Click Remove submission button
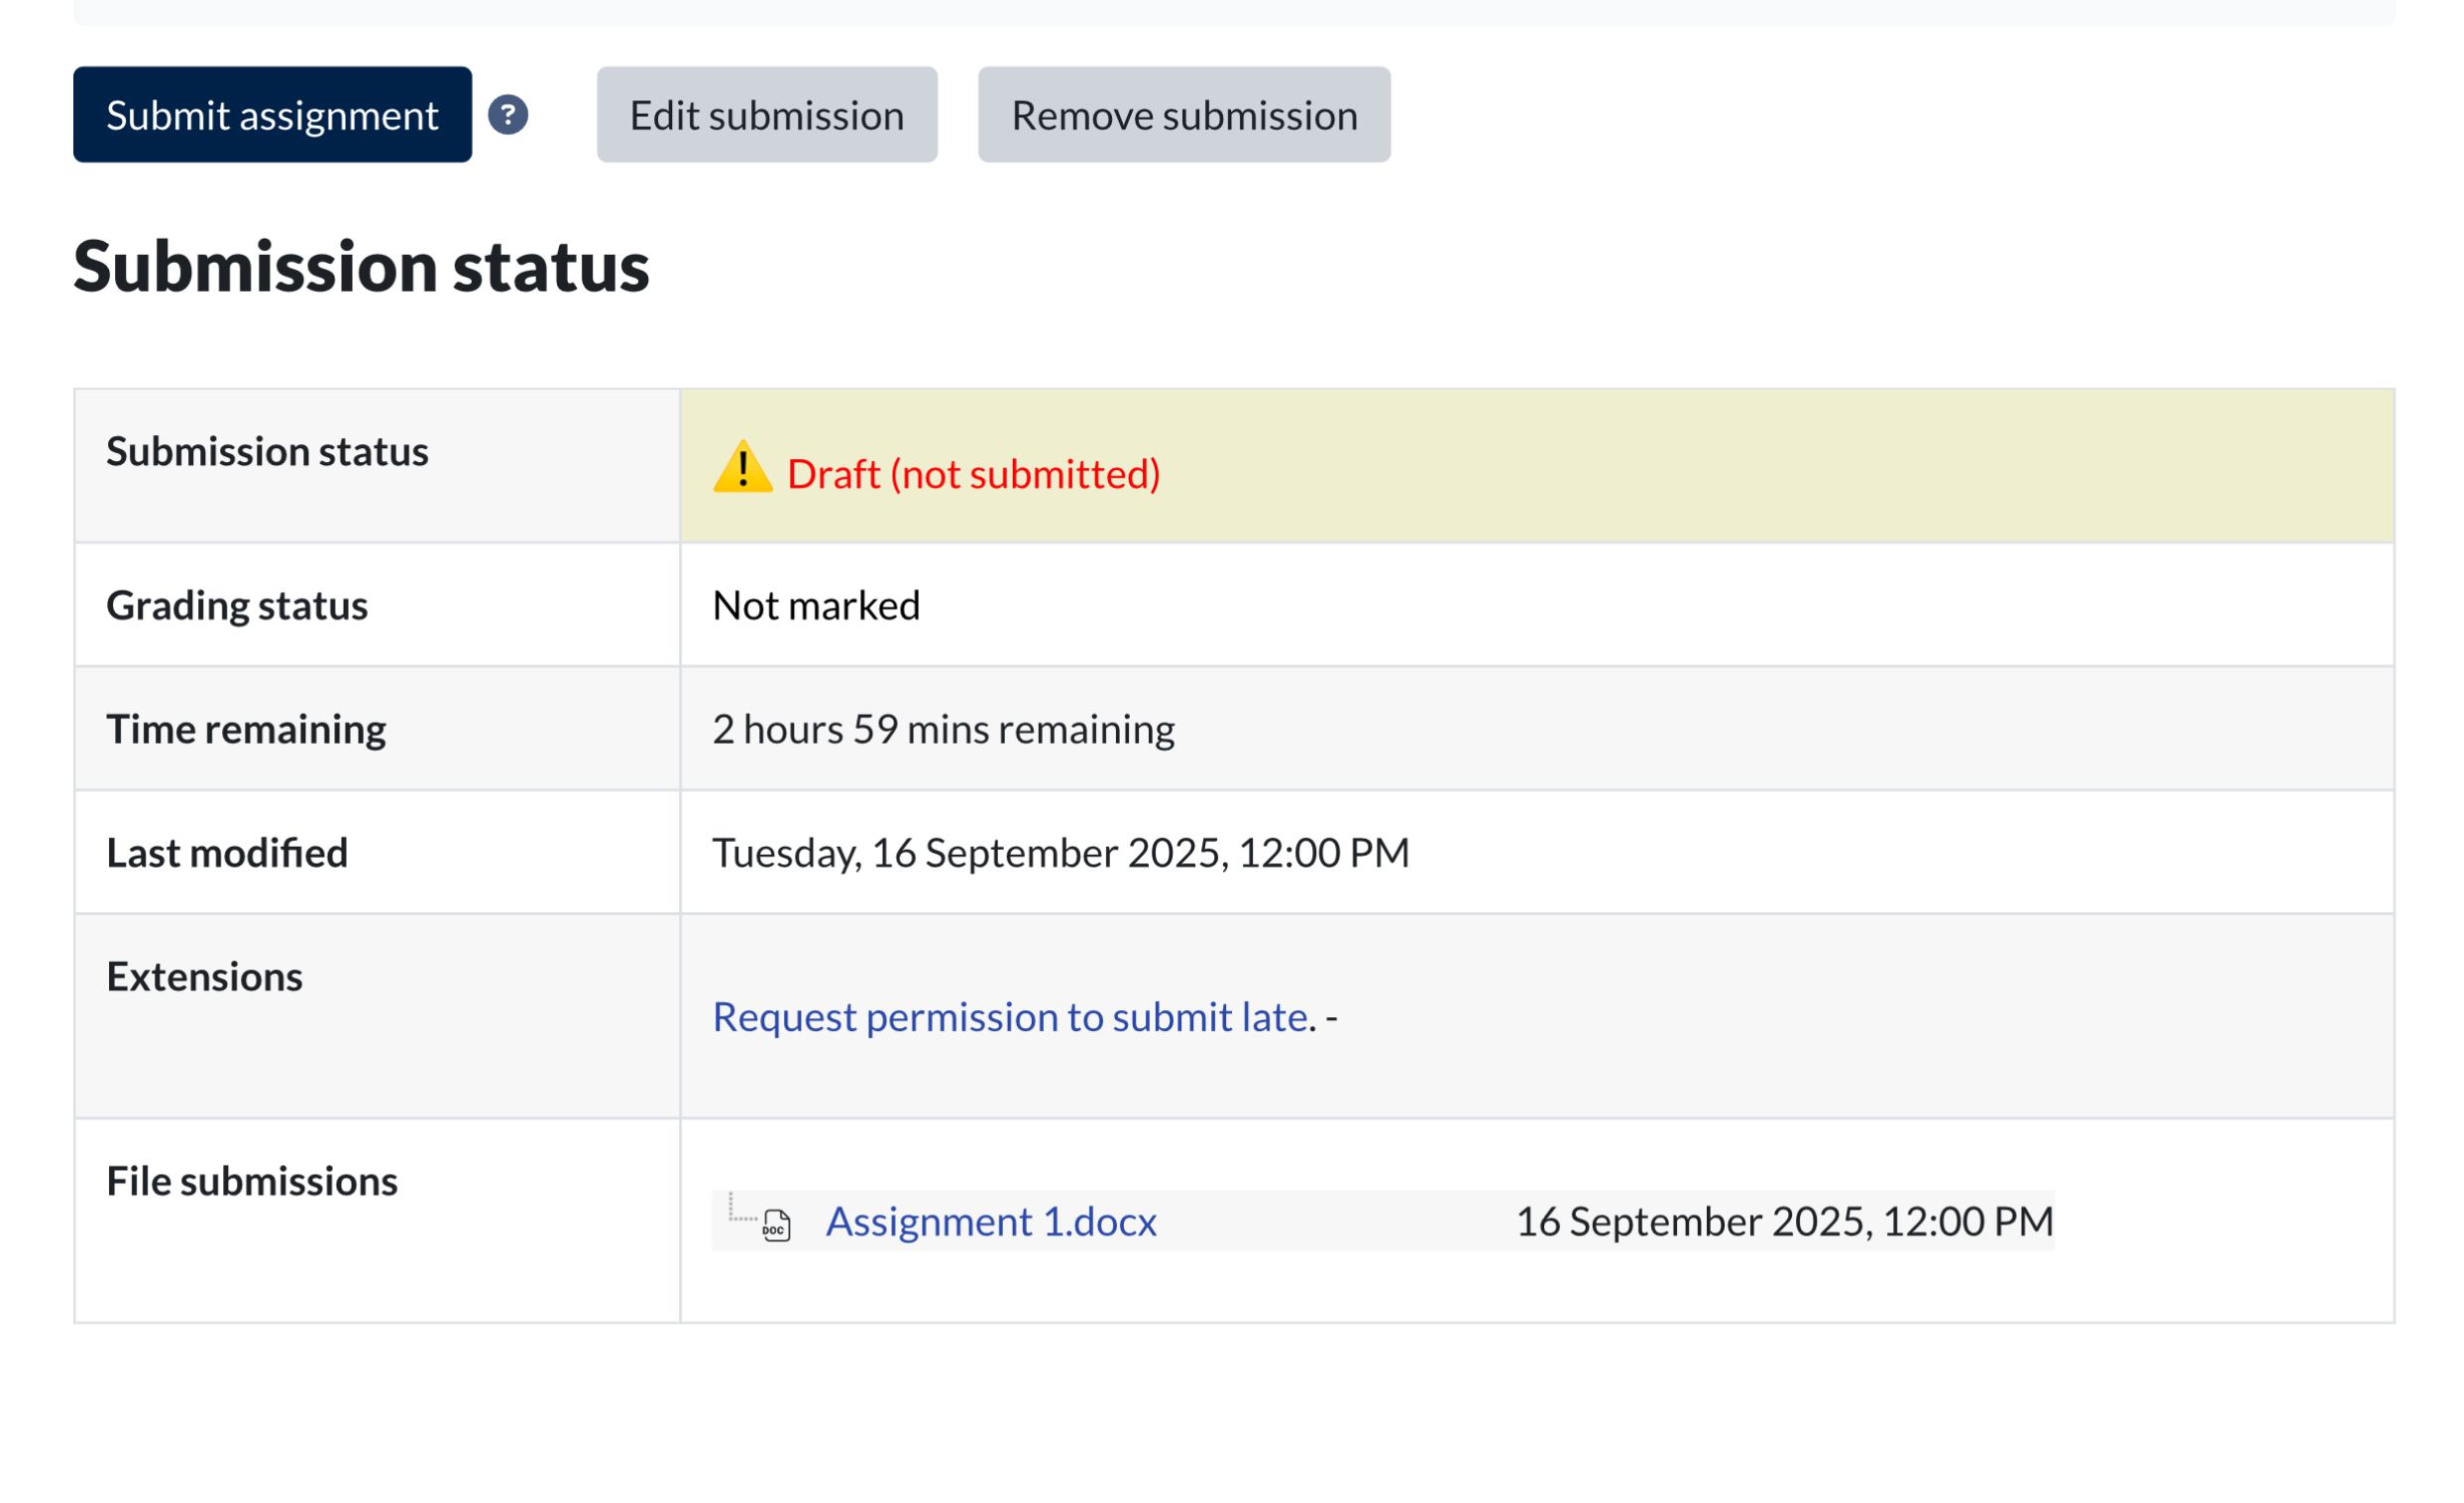The height and width of the screenshot is (1503, 2464). pos(1183,115)
